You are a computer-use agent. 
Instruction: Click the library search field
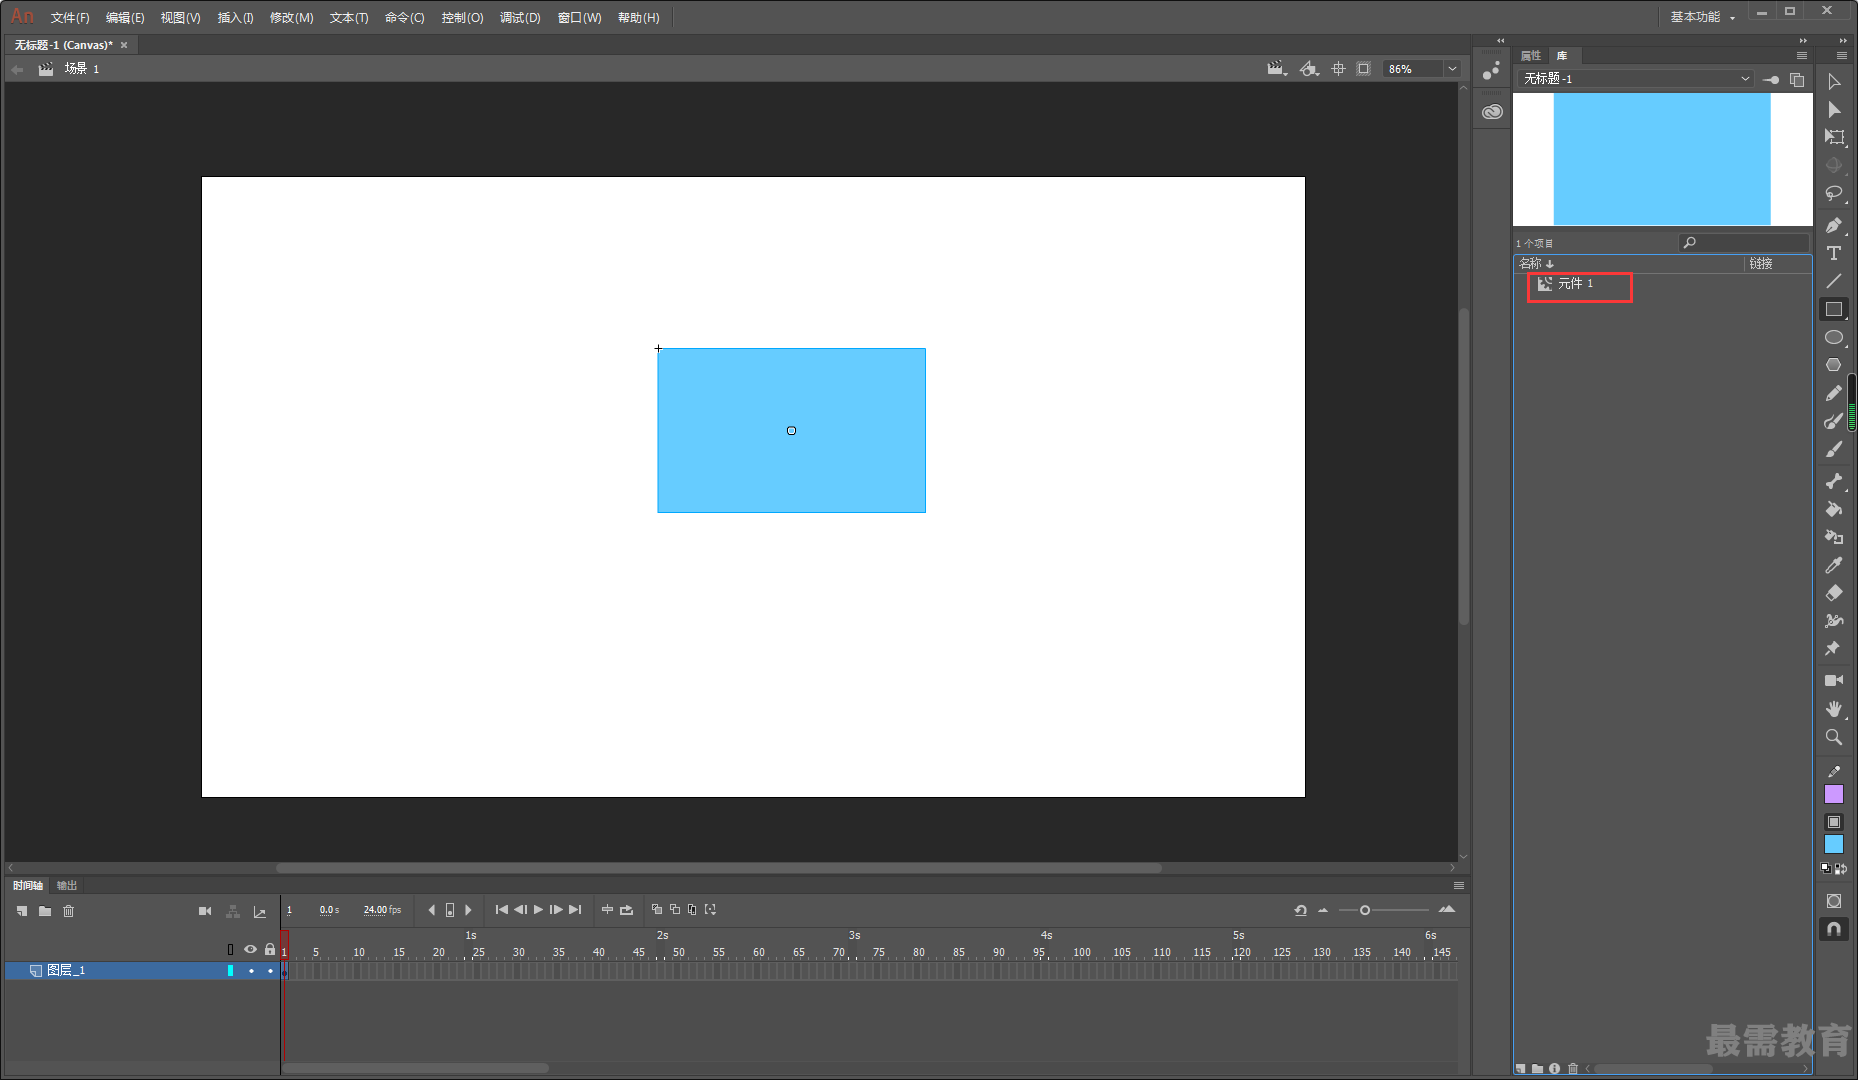tap(1744, 243)
